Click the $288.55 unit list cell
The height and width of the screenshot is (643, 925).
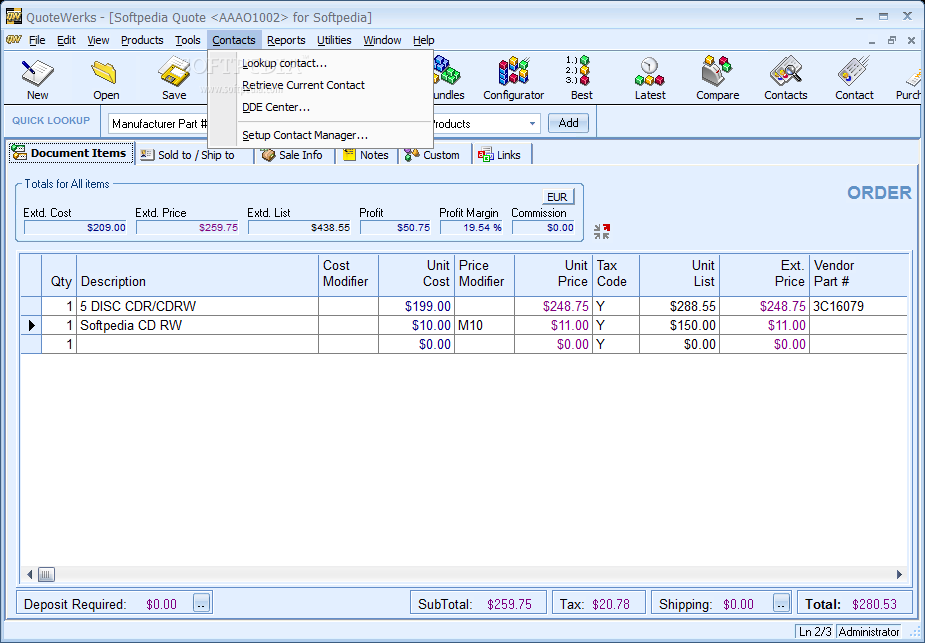coord(679,306)
